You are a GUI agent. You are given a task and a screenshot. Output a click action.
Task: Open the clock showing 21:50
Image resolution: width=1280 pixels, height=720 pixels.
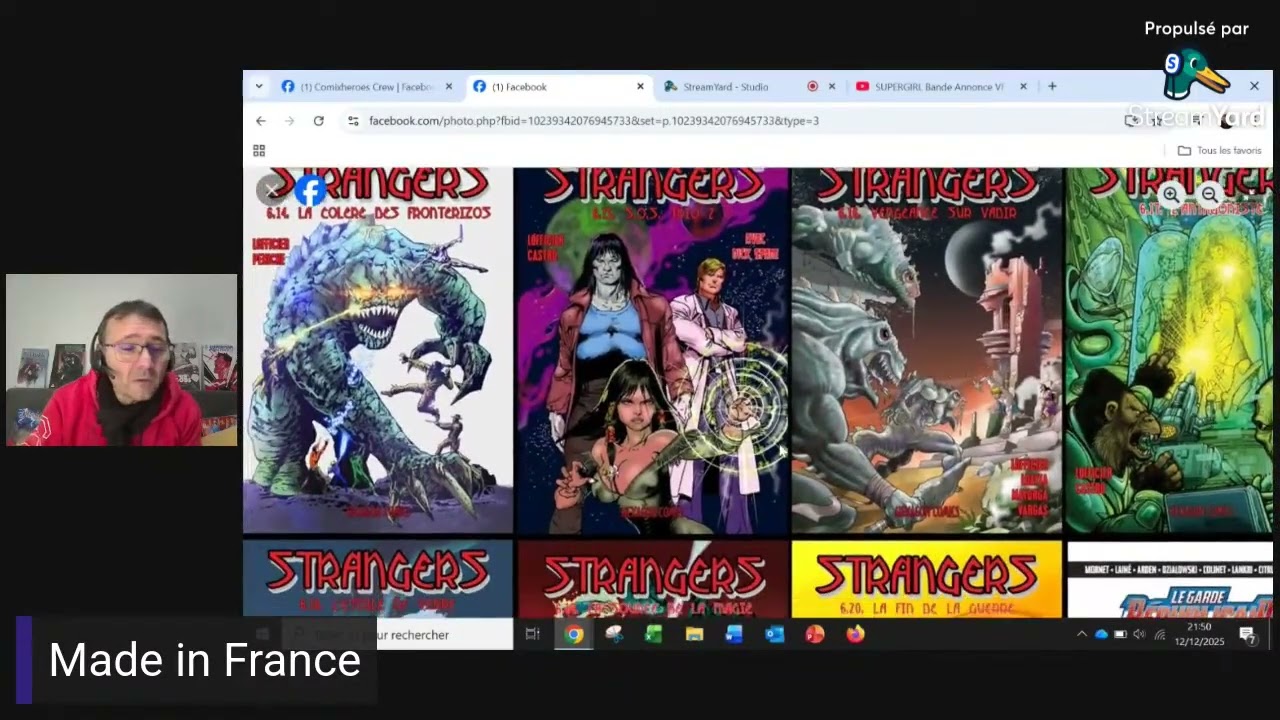pos(1199,634)
